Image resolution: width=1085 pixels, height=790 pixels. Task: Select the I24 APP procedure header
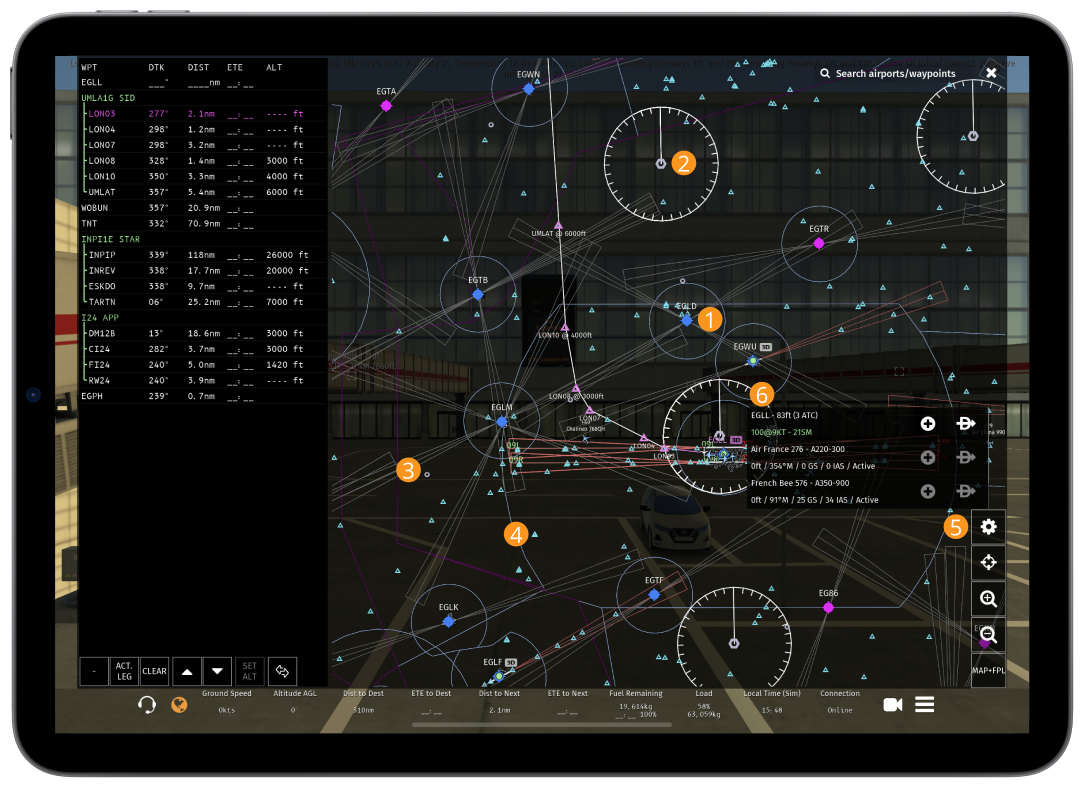pyautogui.click(x=101, y=317)
